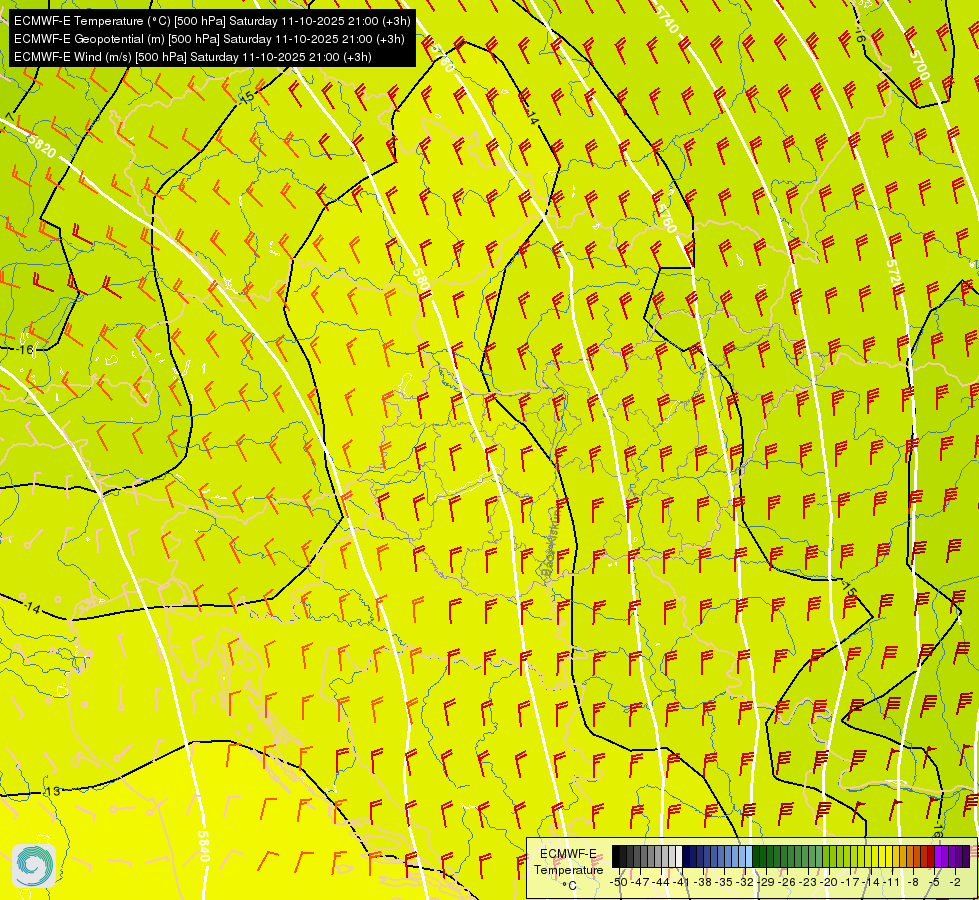Click the -8 tick label in the legend

(x=913, y=882)
